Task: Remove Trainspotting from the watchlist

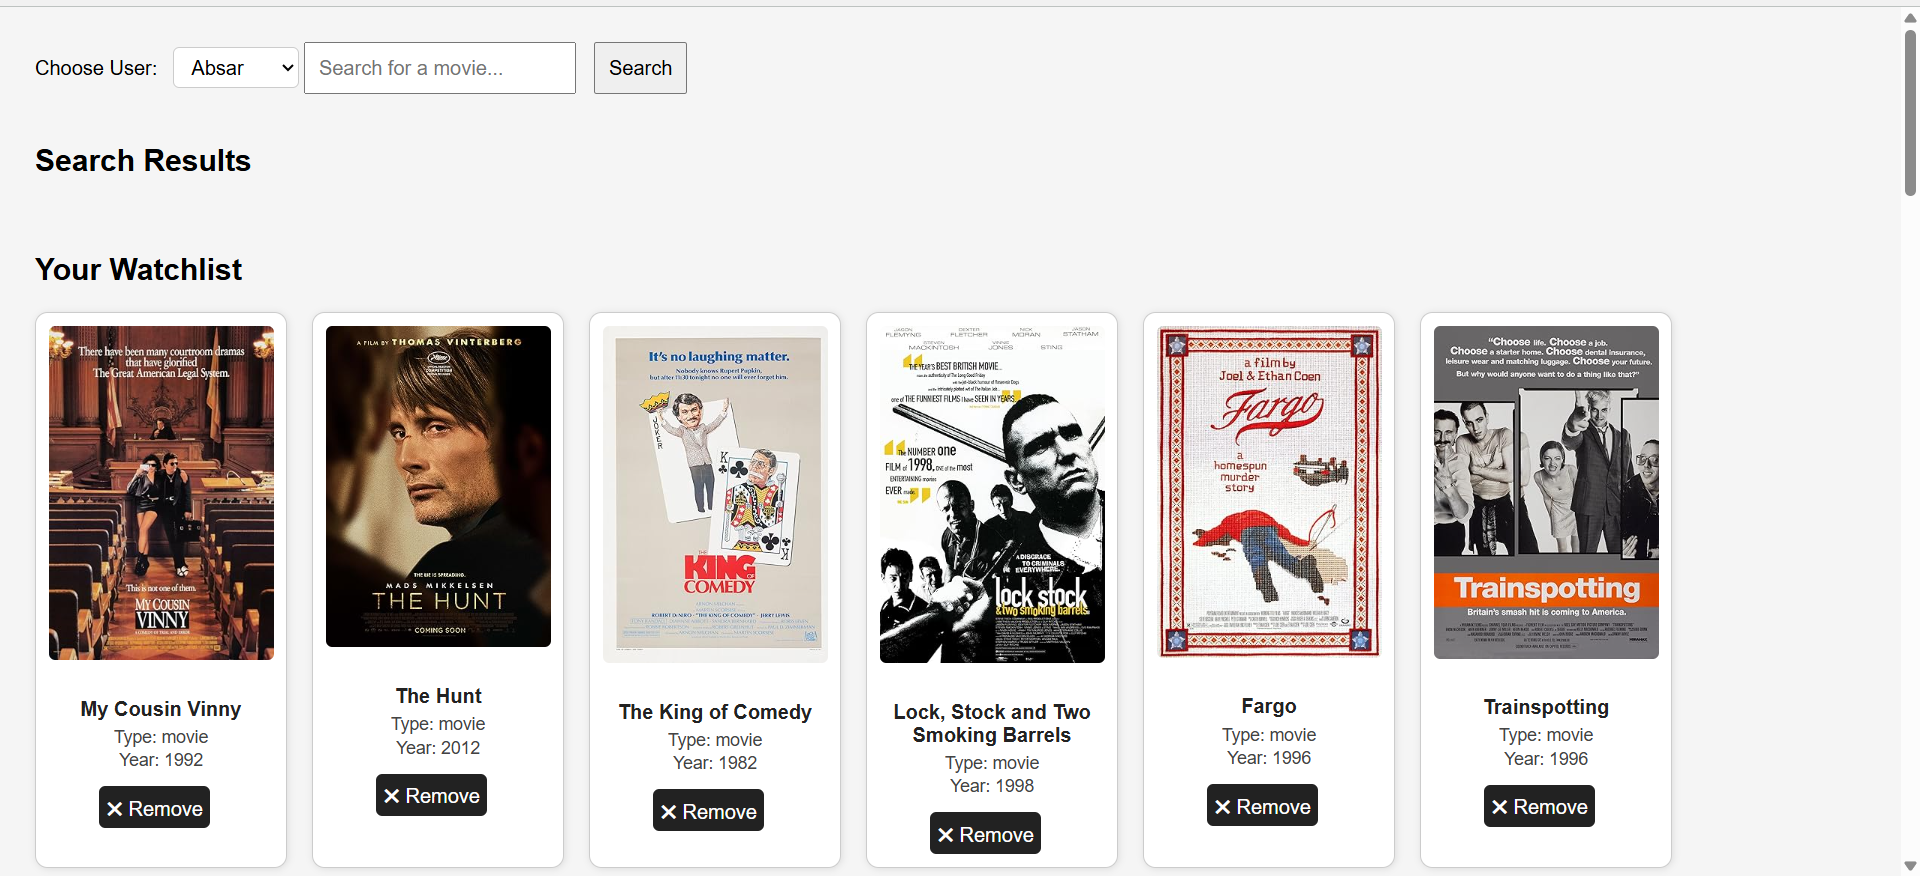Action: point(1539,807)
